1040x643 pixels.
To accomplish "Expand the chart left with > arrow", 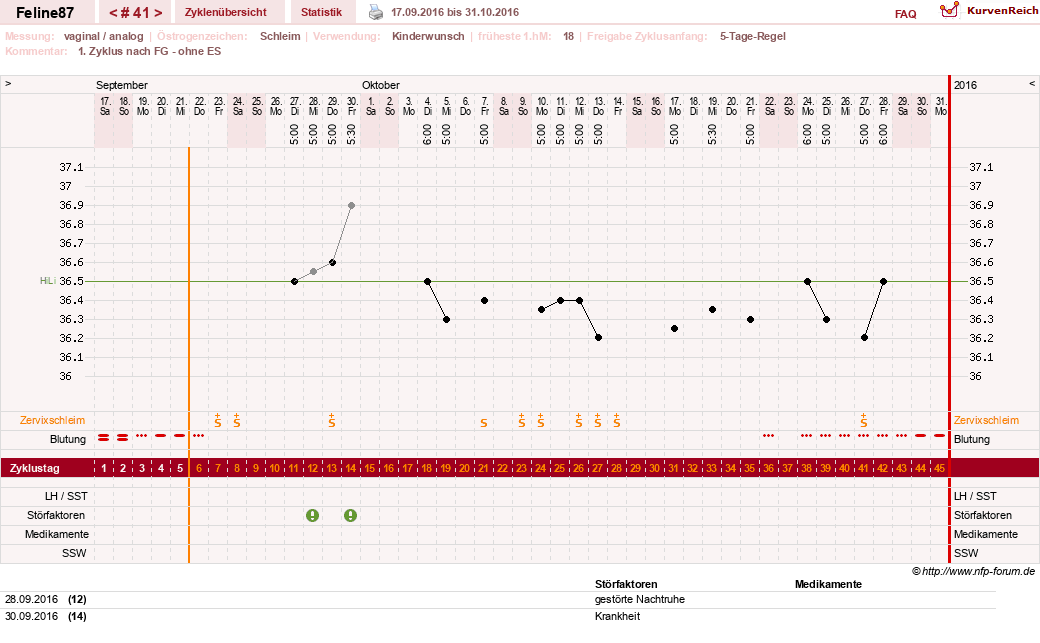I will tap(8, 84).
